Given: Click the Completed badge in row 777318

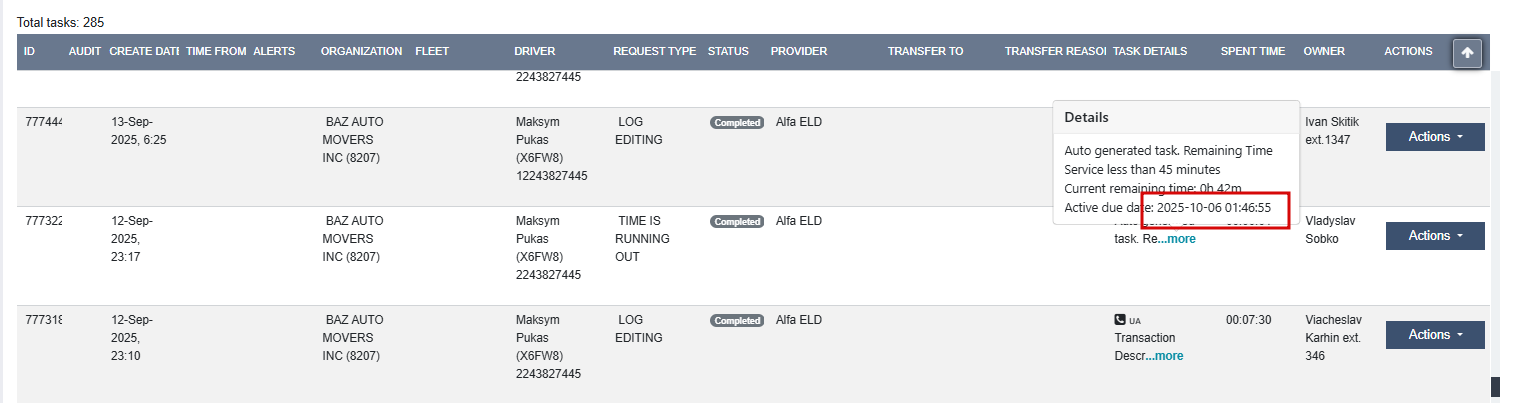Looking at the screenshot, I should [x=737, y=321].
